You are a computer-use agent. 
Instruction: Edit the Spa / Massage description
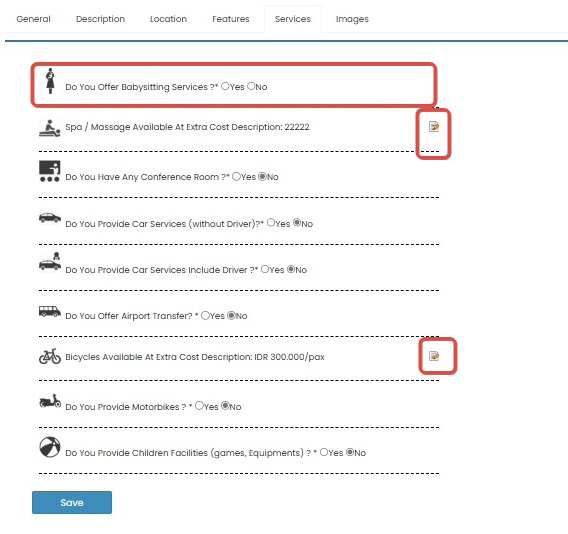[x=434, y=126]
